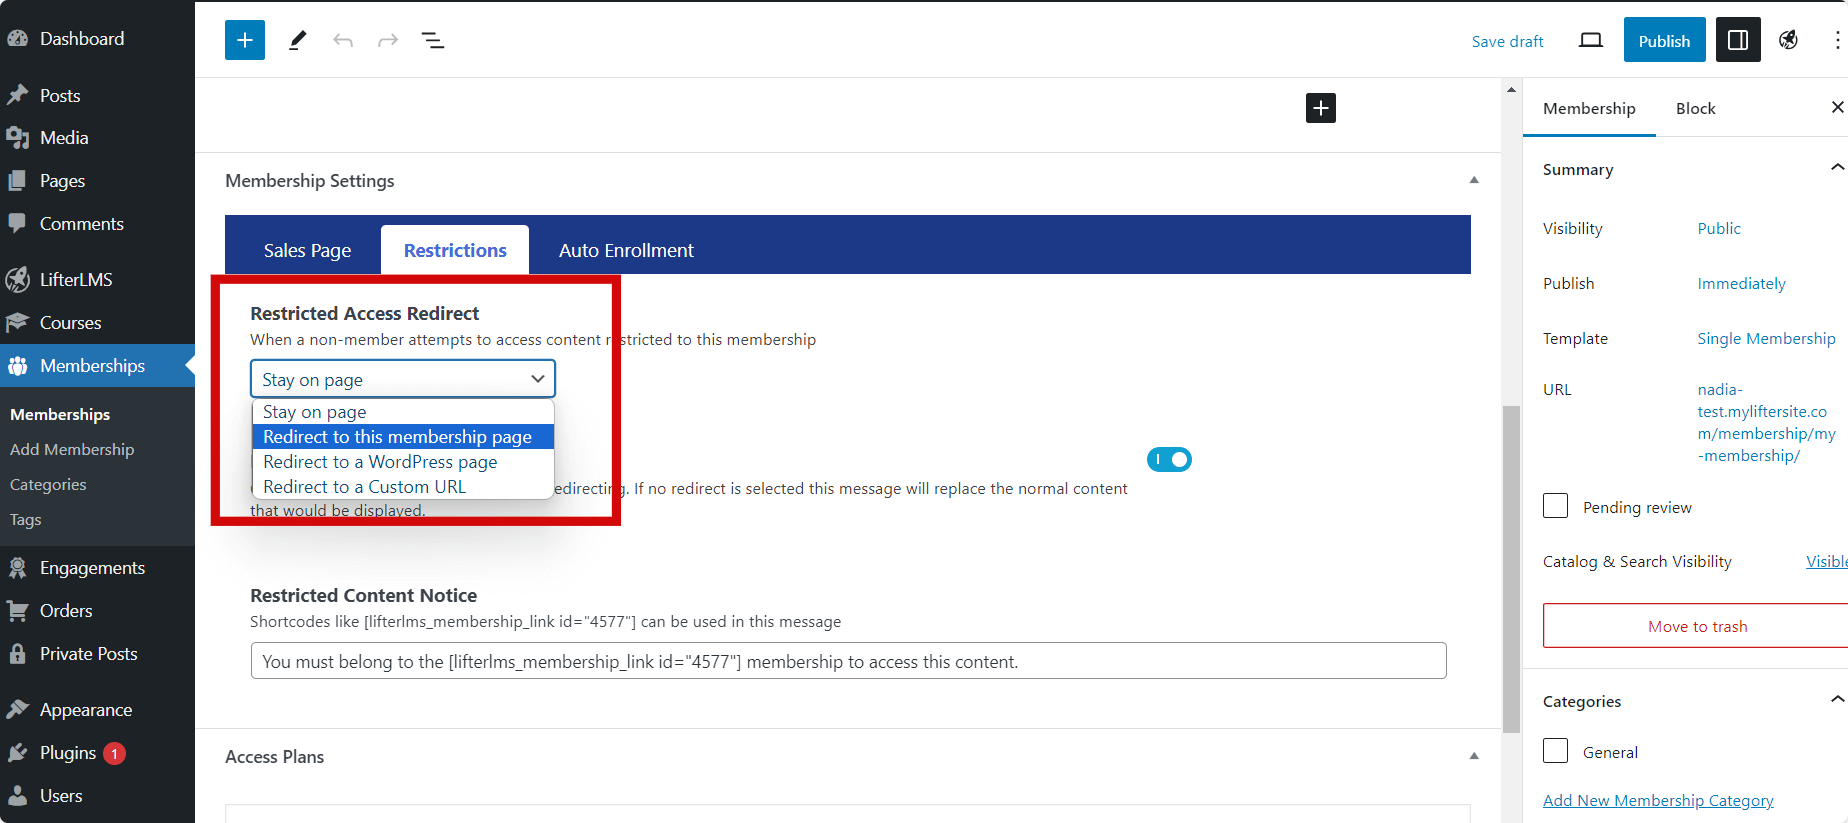Choose 'Redirect to this membership page' option
The height and width of the screenshot is (823, 1848).
[x=403, y=437]
